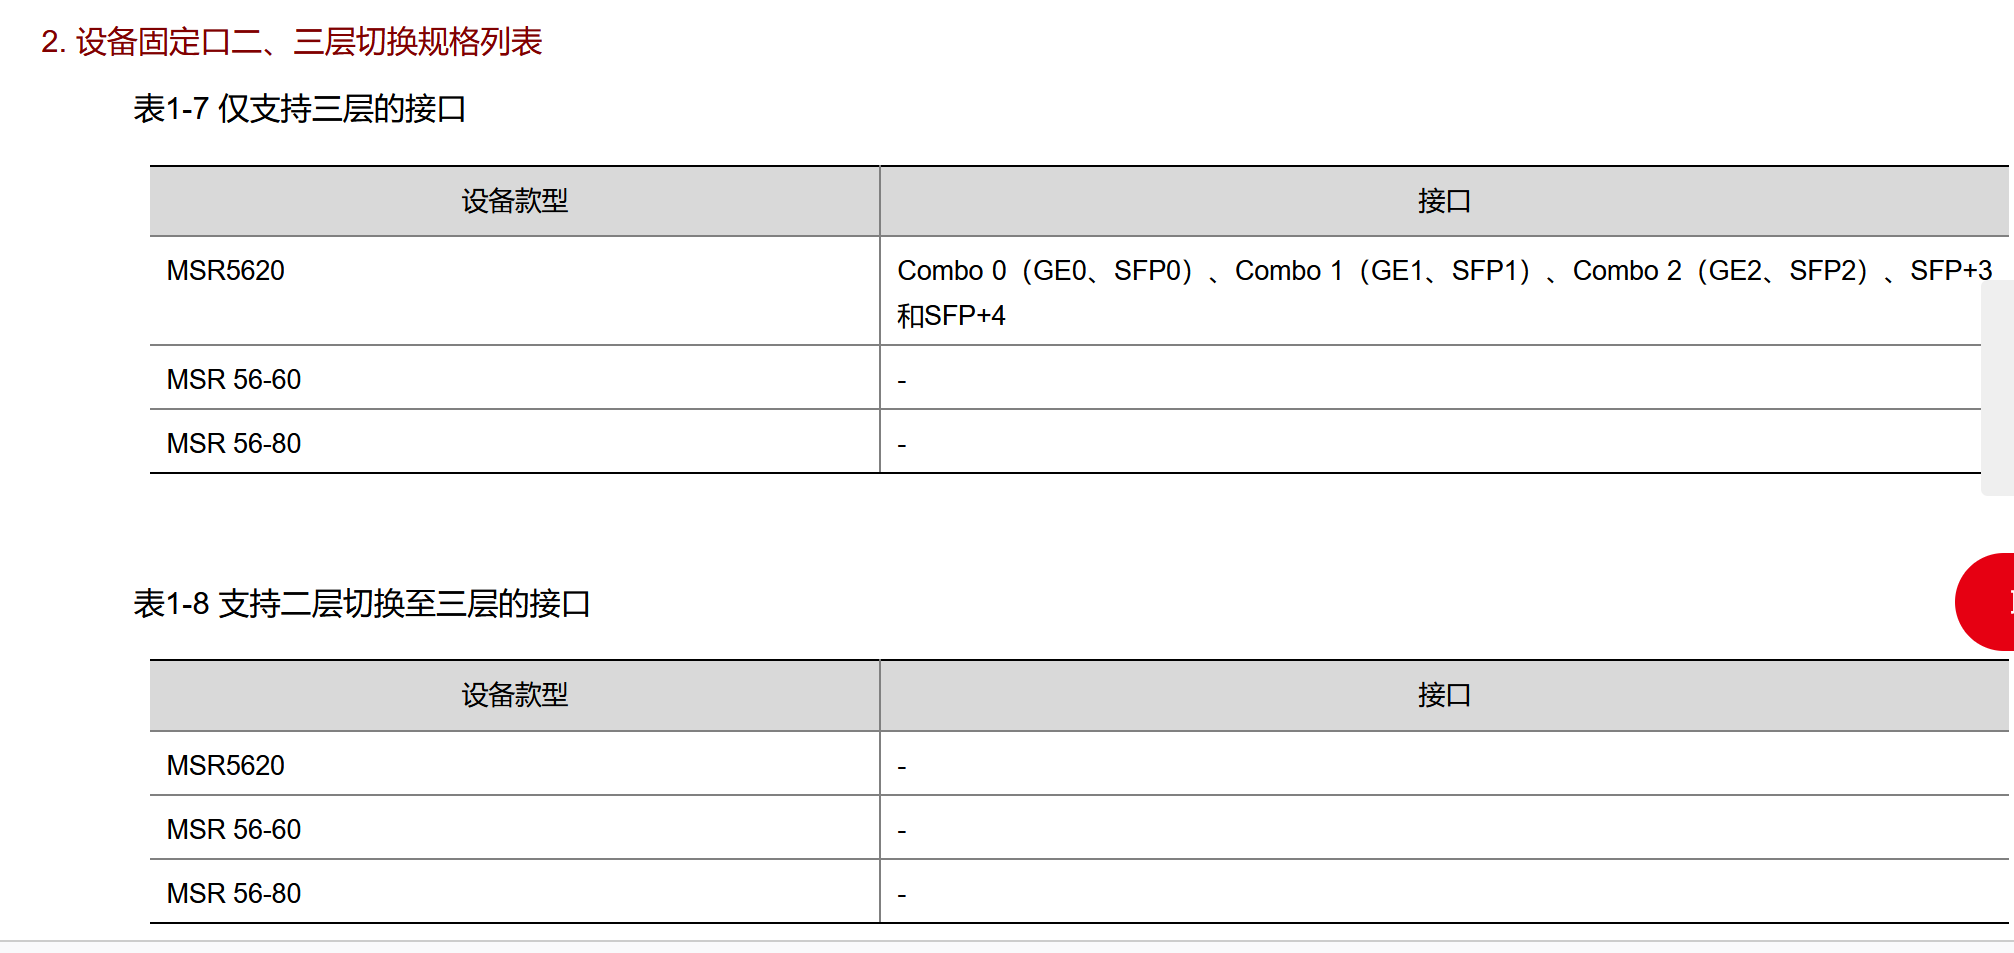Click the red heading 设备固定口二、三层切换规格列表
2014x953 pixels.
coord(291,42)
